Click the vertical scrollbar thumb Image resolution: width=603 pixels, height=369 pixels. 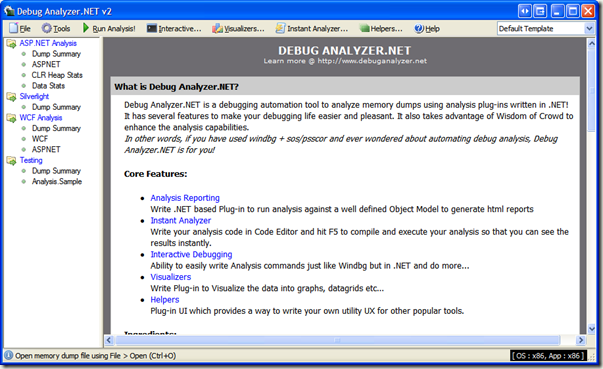click(591, 91)
